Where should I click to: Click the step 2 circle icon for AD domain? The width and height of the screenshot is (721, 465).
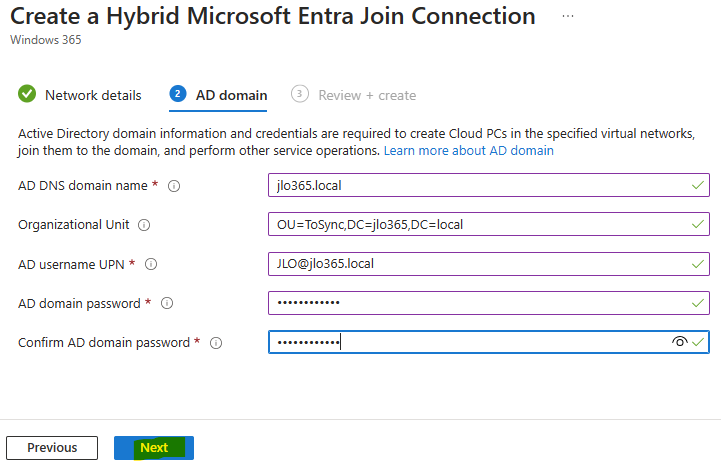click(177, 94)
